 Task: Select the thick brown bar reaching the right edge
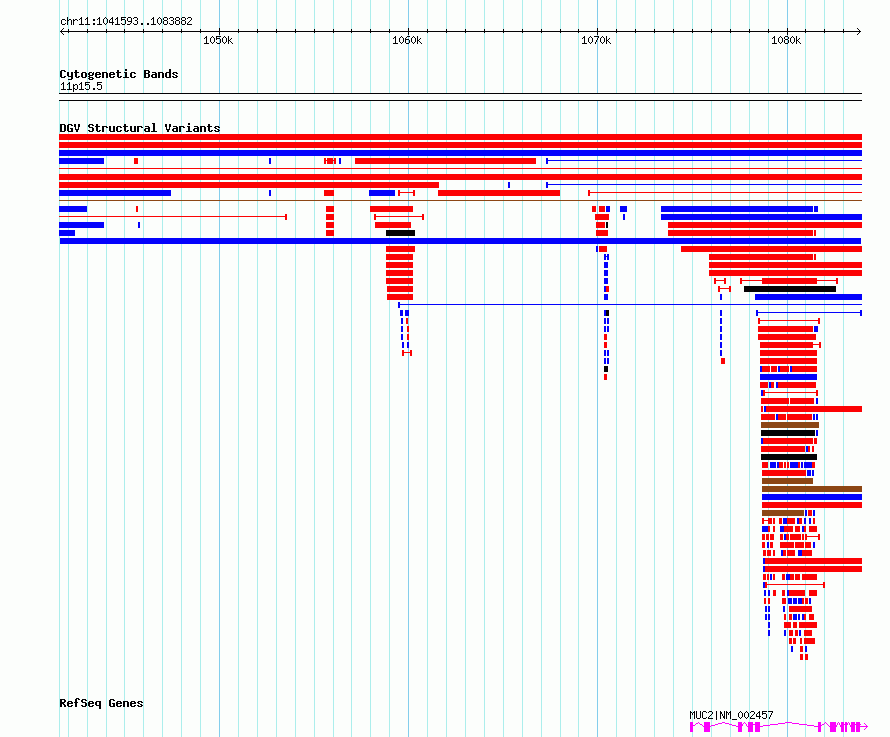pyautogui.click(x=812, y=489)
